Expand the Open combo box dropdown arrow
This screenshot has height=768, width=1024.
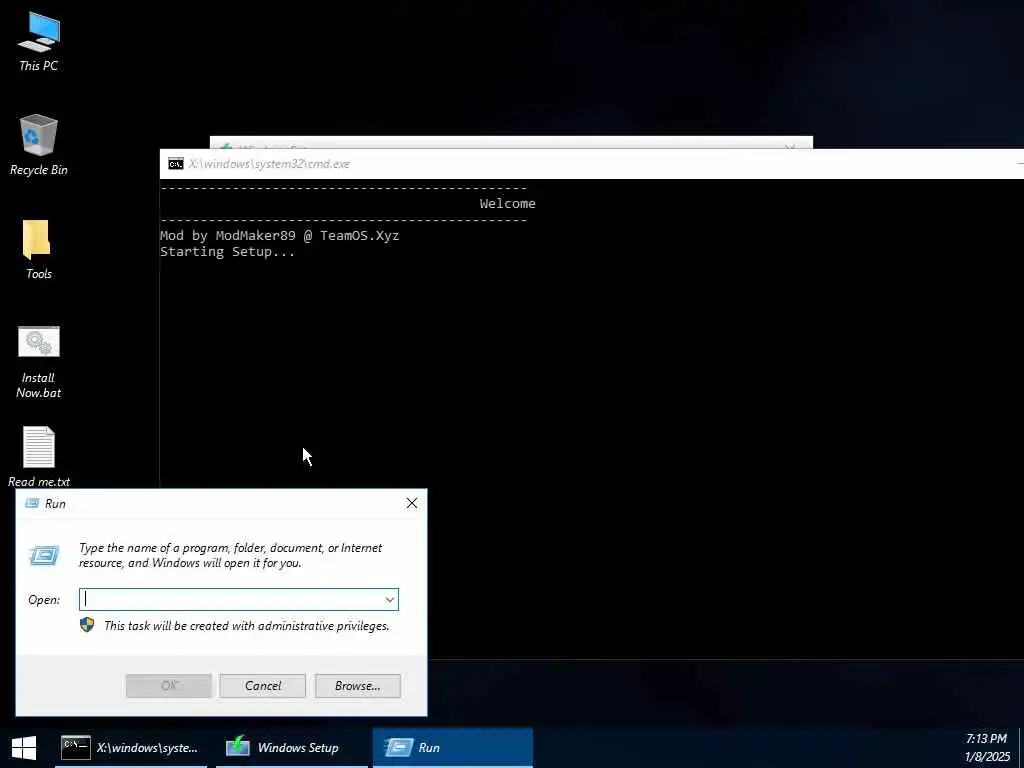(x=390, y=600)
